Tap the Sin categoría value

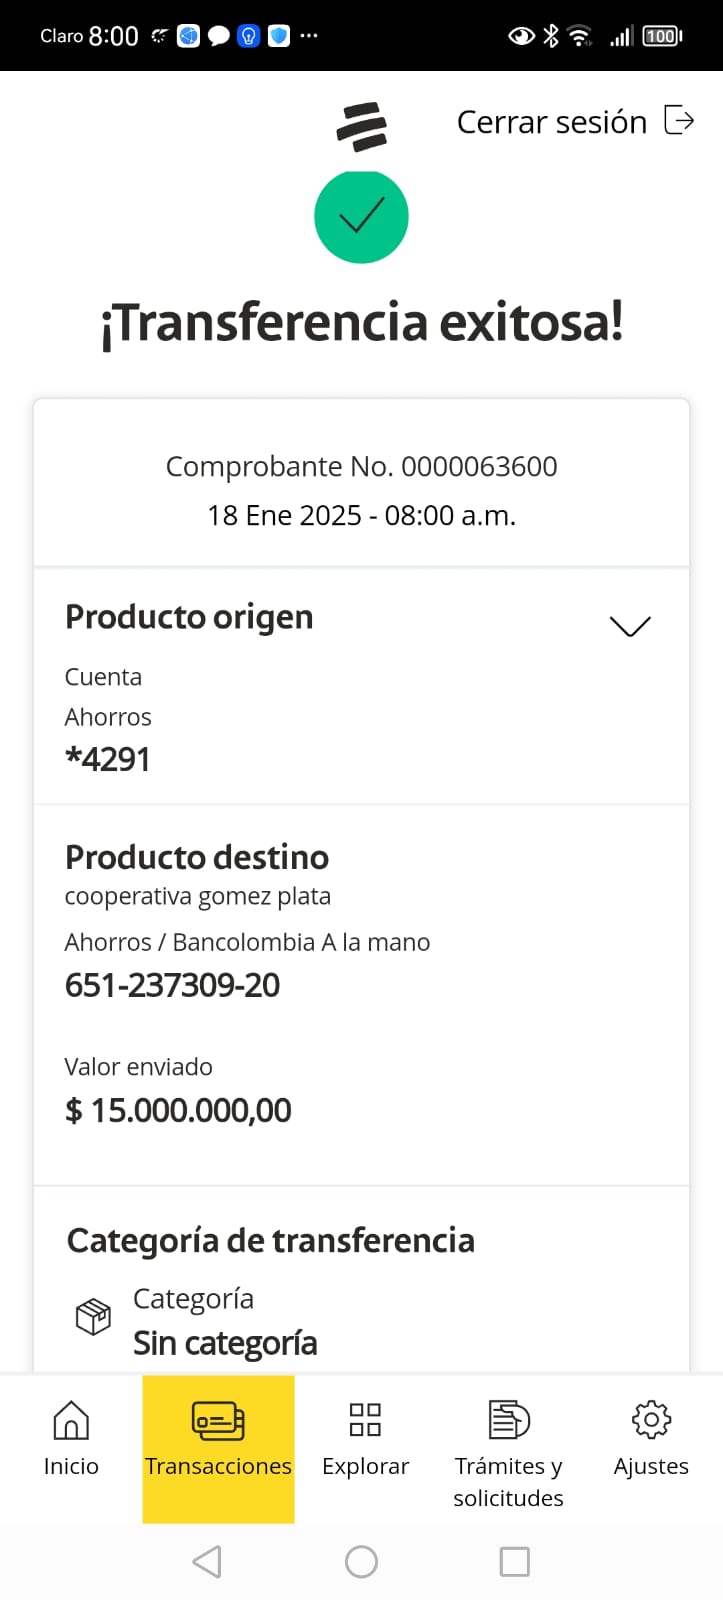click(225, 1343)
